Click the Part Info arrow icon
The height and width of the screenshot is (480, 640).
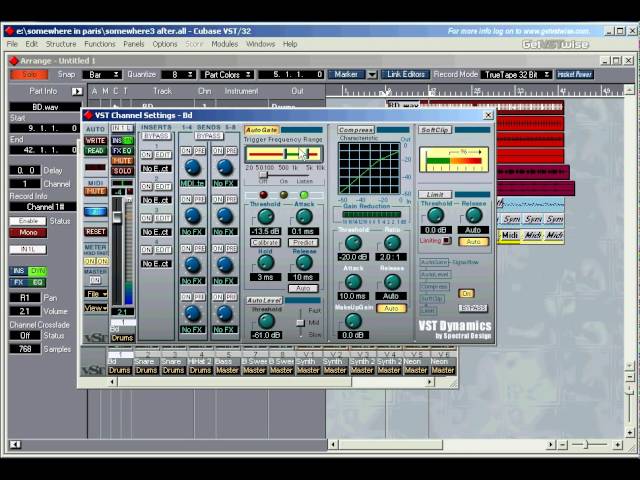77,91
